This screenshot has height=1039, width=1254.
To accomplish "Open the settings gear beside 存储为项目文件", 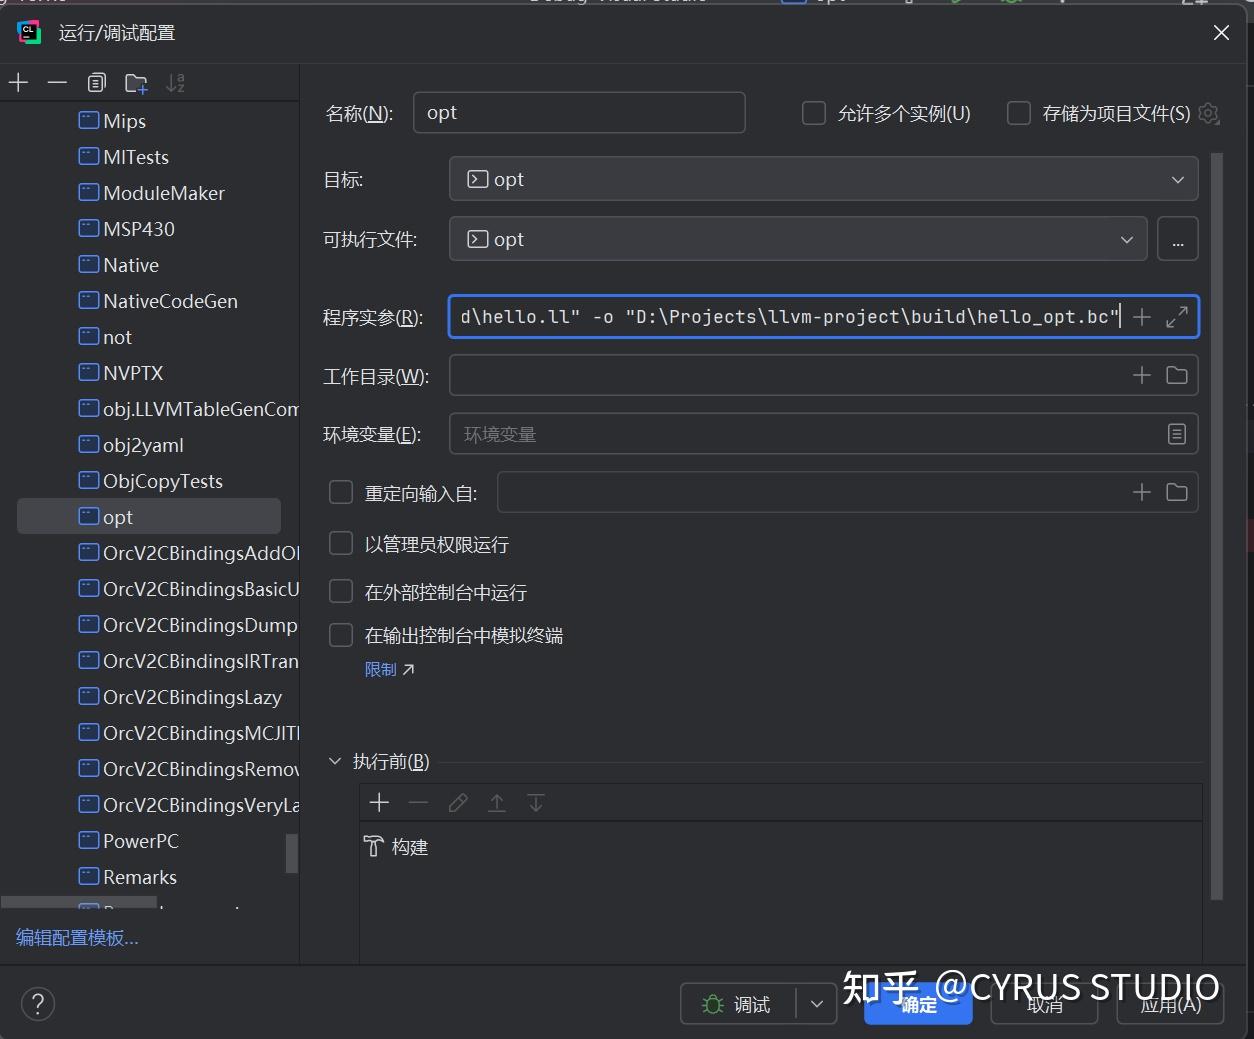I will 1208,113.
